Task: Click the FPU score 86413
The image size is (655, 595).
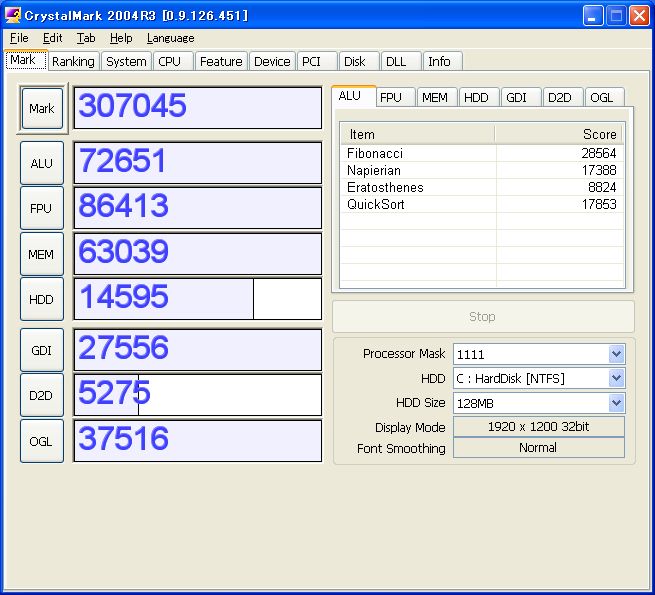Action: 198,208
